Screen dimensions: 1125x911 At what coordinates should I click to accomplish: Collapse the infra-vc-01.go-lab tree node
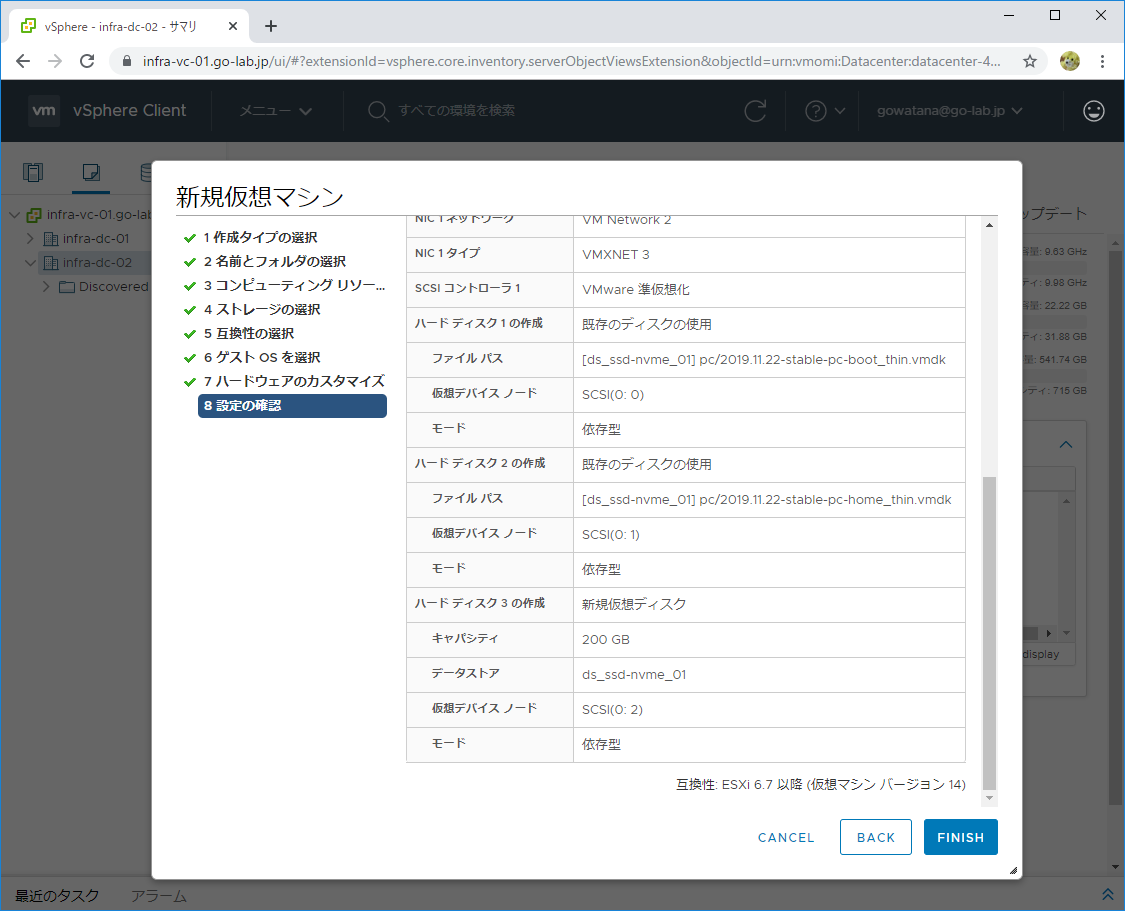coord(13,213)
